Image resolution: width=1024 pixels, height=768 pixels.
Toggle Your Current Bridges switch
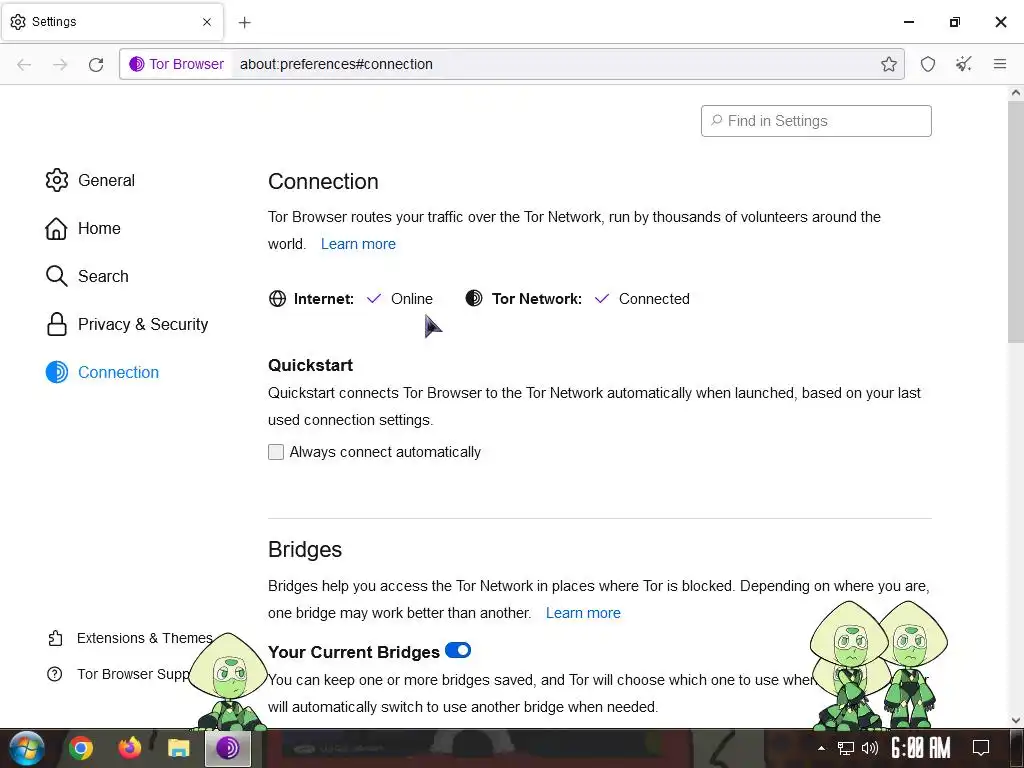tap(458, 650)
